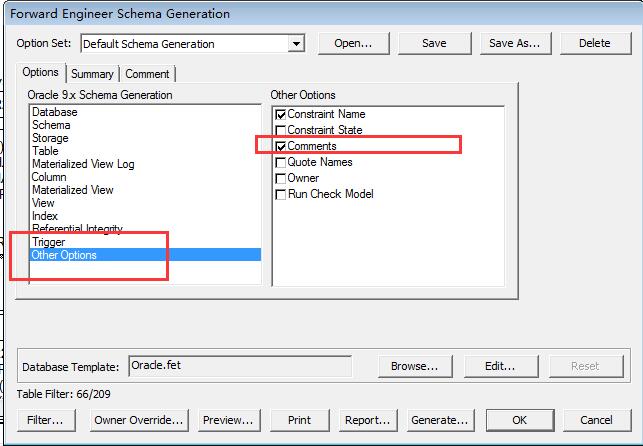Expand the Option Set dropdown arrow

296,43
